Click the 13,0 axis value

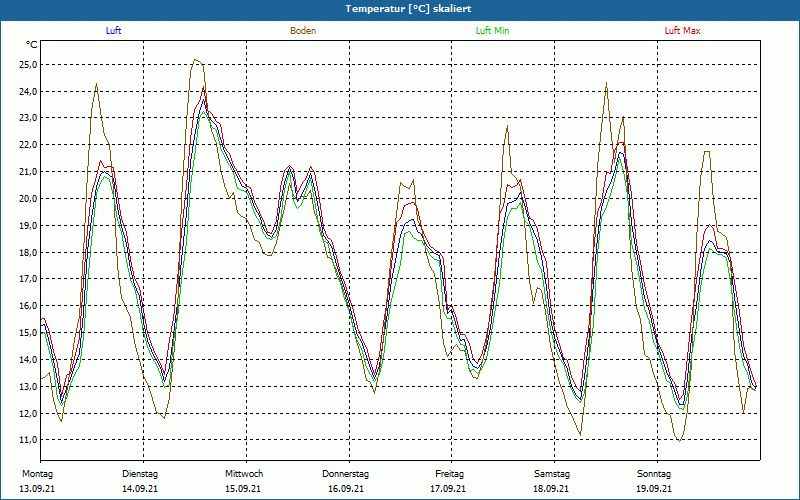click(x=28, y=386)
